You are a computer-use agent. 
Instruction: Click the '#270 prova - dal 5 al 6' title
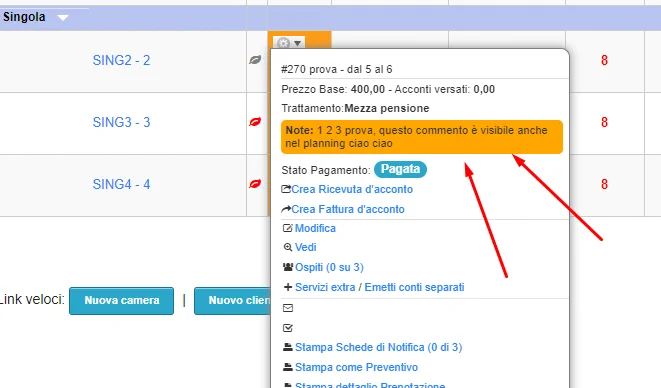click(x=337, y=69)
